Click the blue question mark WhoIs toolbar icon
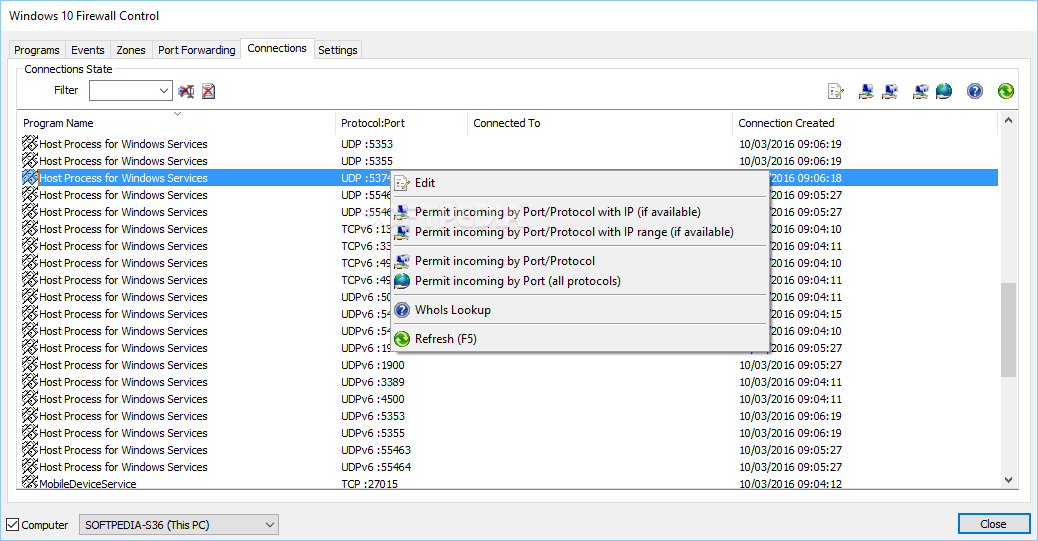 coord(974,91)
